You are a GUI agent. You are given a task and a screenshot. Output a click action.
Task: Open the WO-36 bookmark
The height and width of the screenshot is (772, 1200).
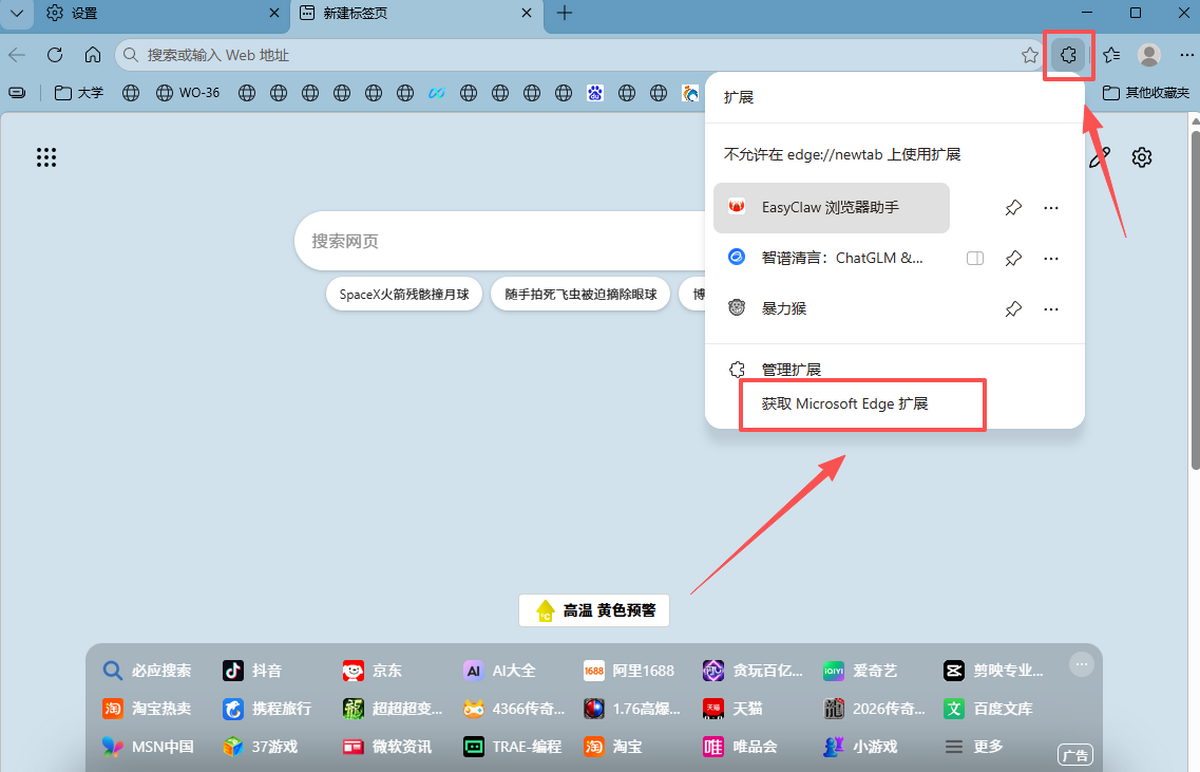tap(188, 93)
